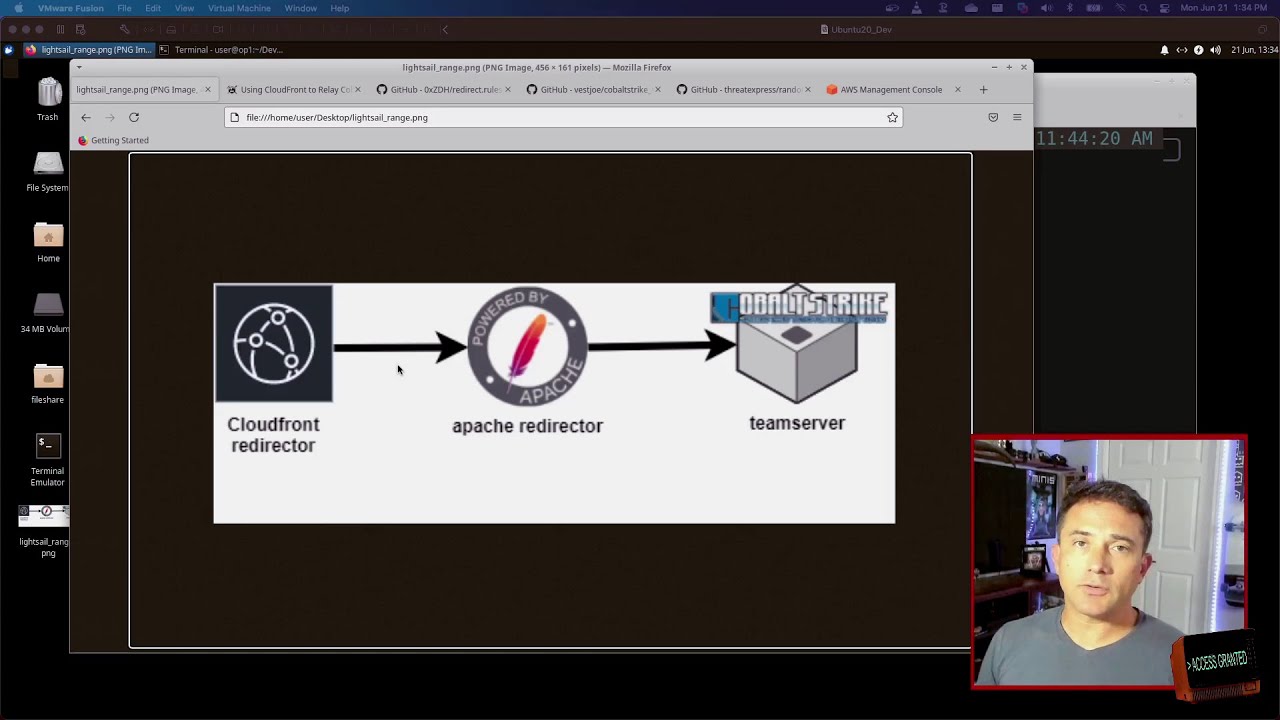Click the Xfce power manager icon
Image resolution: width=1280 pixels, height=720 pixels.
tap(1198, 50)
